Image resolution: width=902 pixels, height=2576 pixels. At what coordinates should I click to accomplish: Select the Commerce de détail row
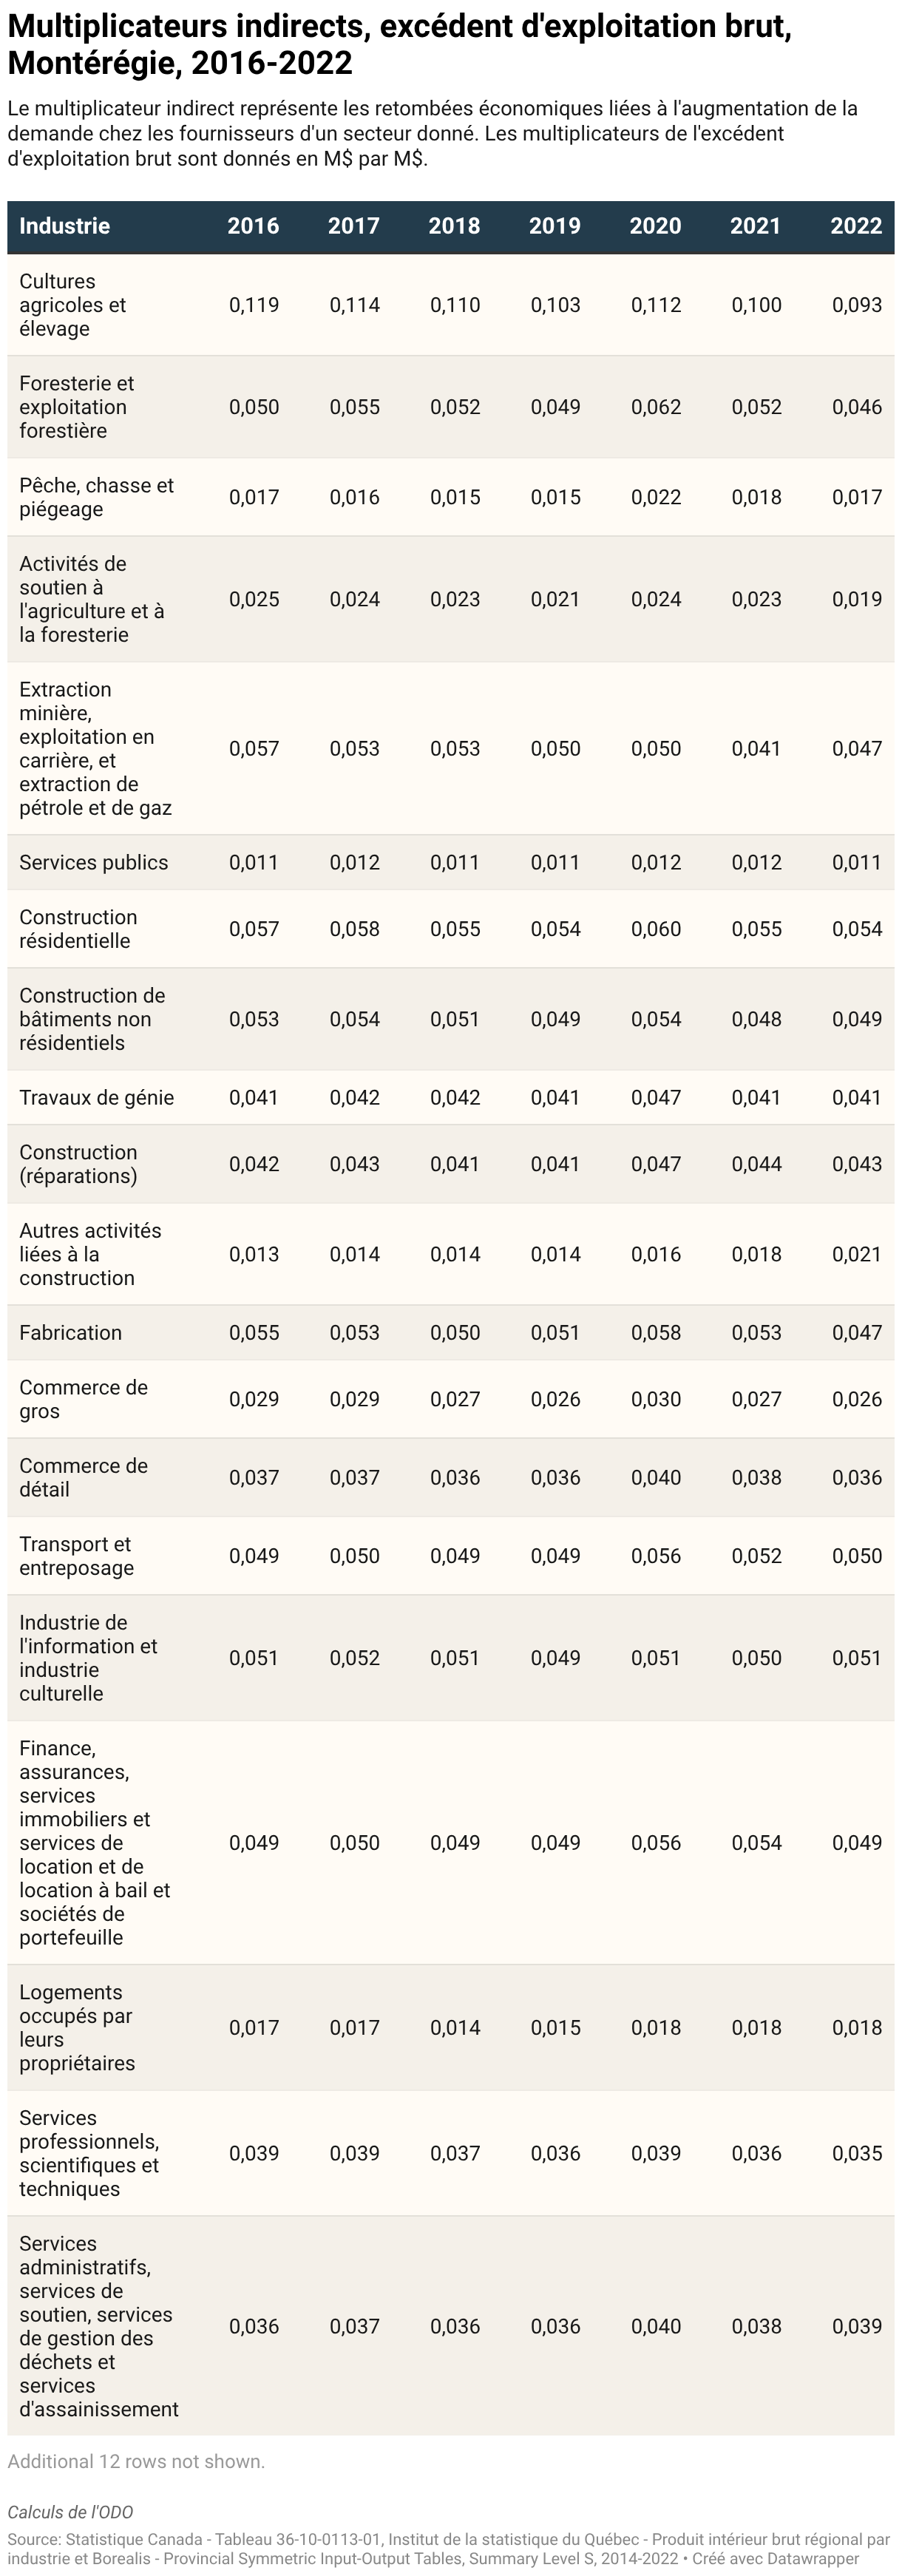451,1477
